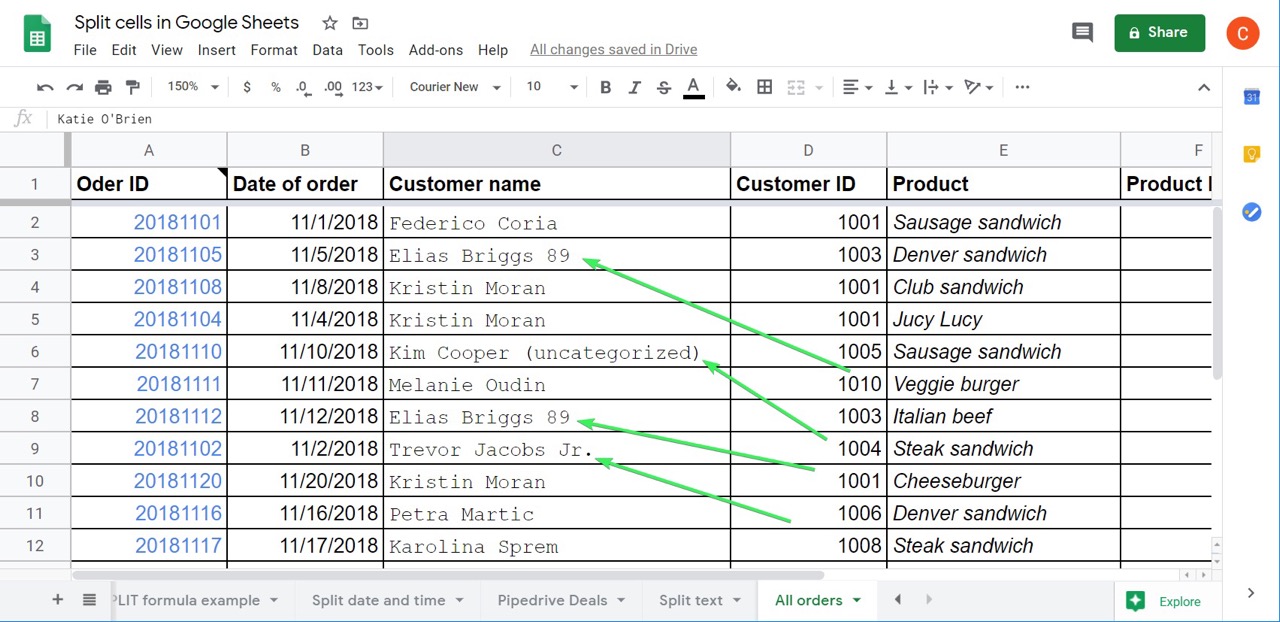Toggle italic text style
This screenshot has height=622, width=1280.
pyautogui.click(x=634, y=88)
